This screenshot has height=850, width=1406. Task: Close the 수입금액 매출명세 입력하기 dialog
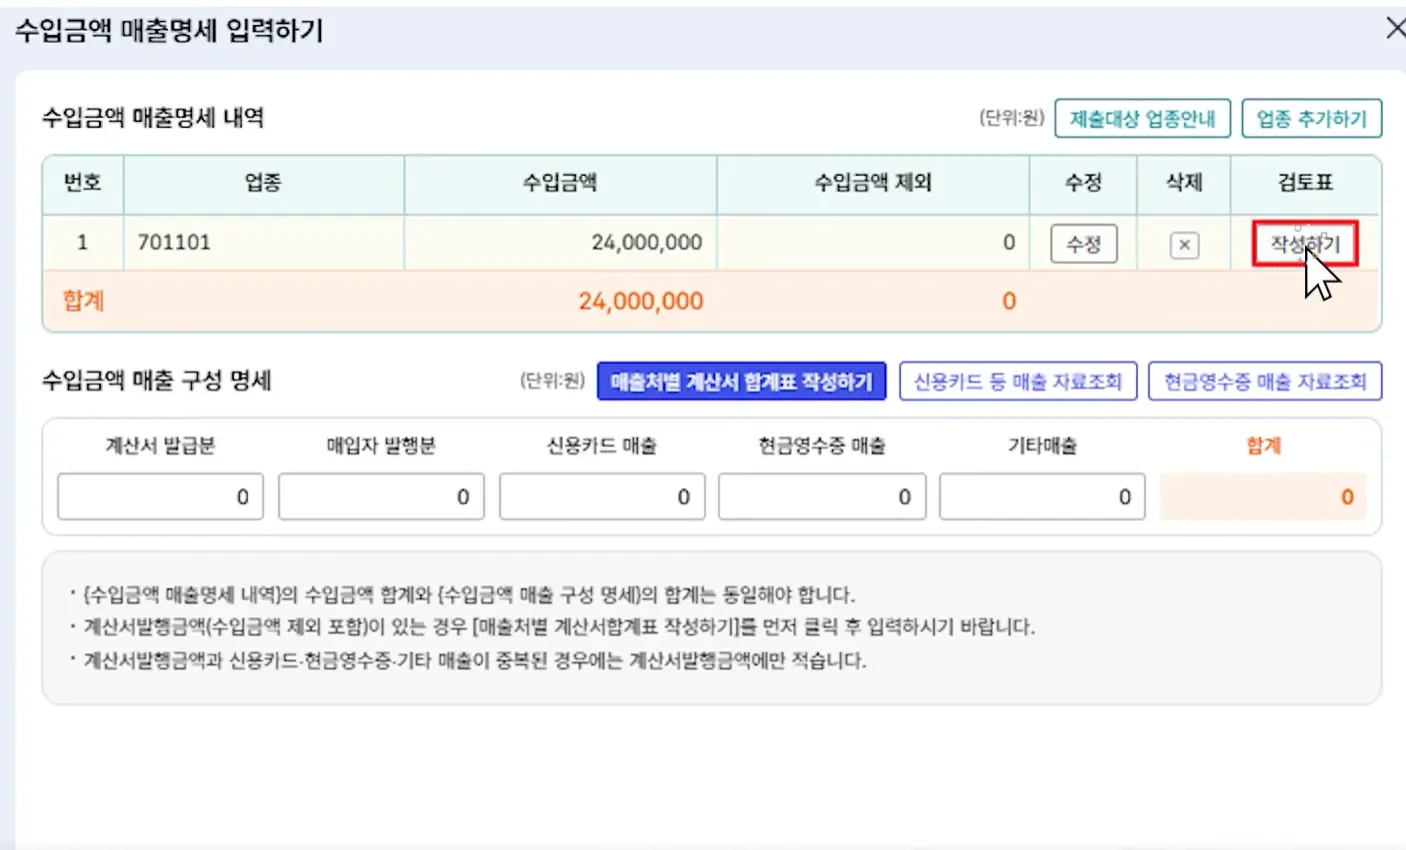(x=1394, y=28)
